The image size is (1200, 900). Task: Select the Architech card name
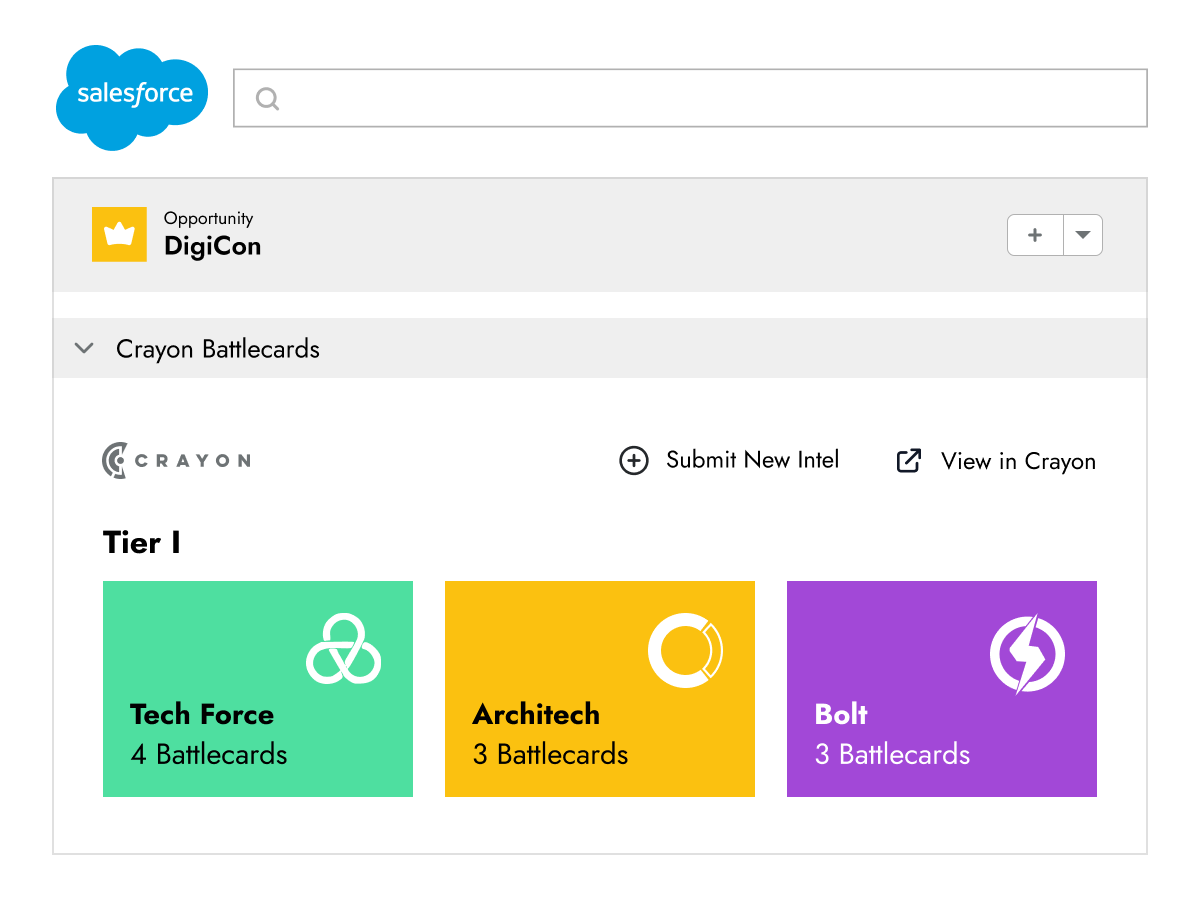[536, 714]
